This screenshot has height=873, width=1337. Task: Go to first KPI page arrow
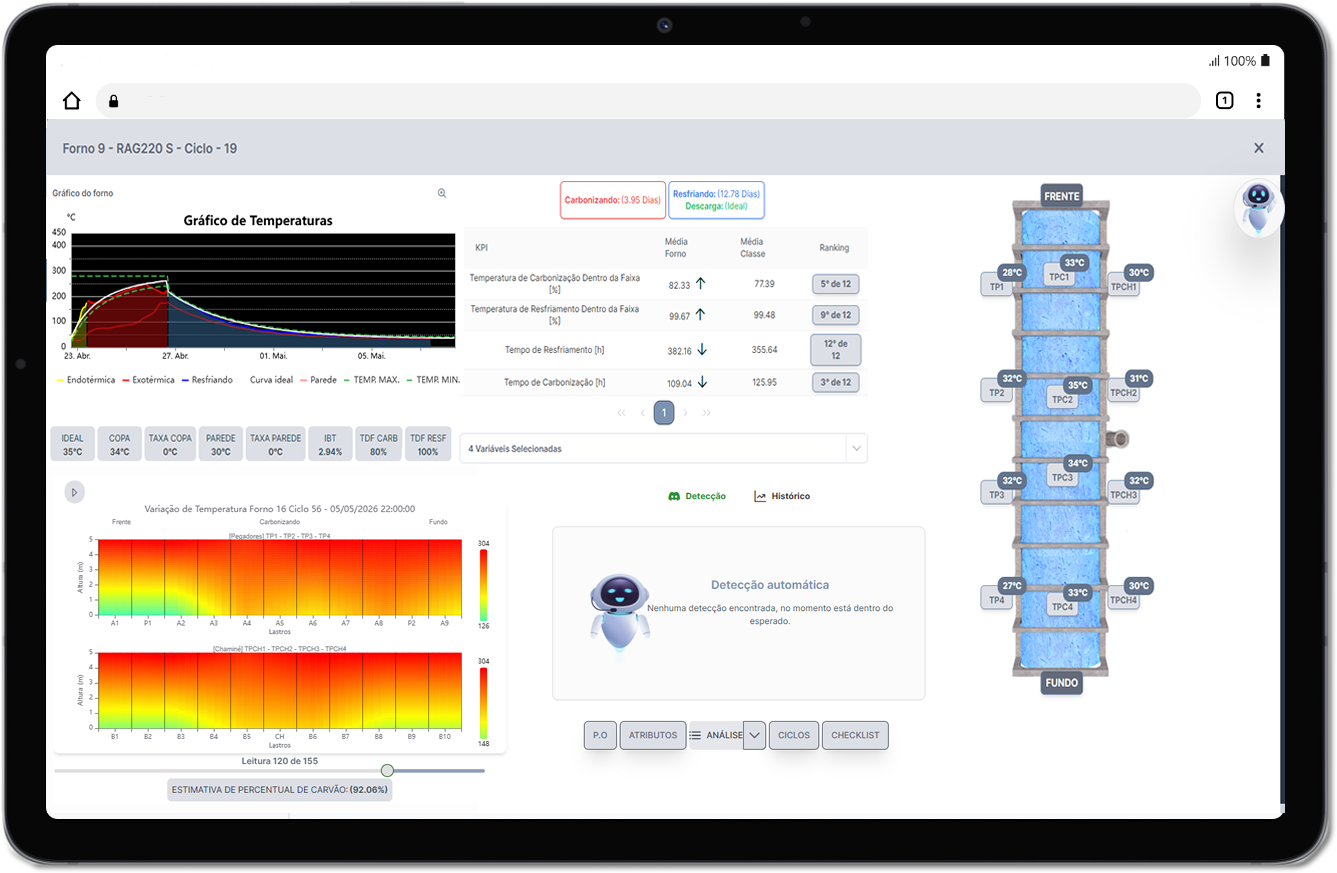621,412
